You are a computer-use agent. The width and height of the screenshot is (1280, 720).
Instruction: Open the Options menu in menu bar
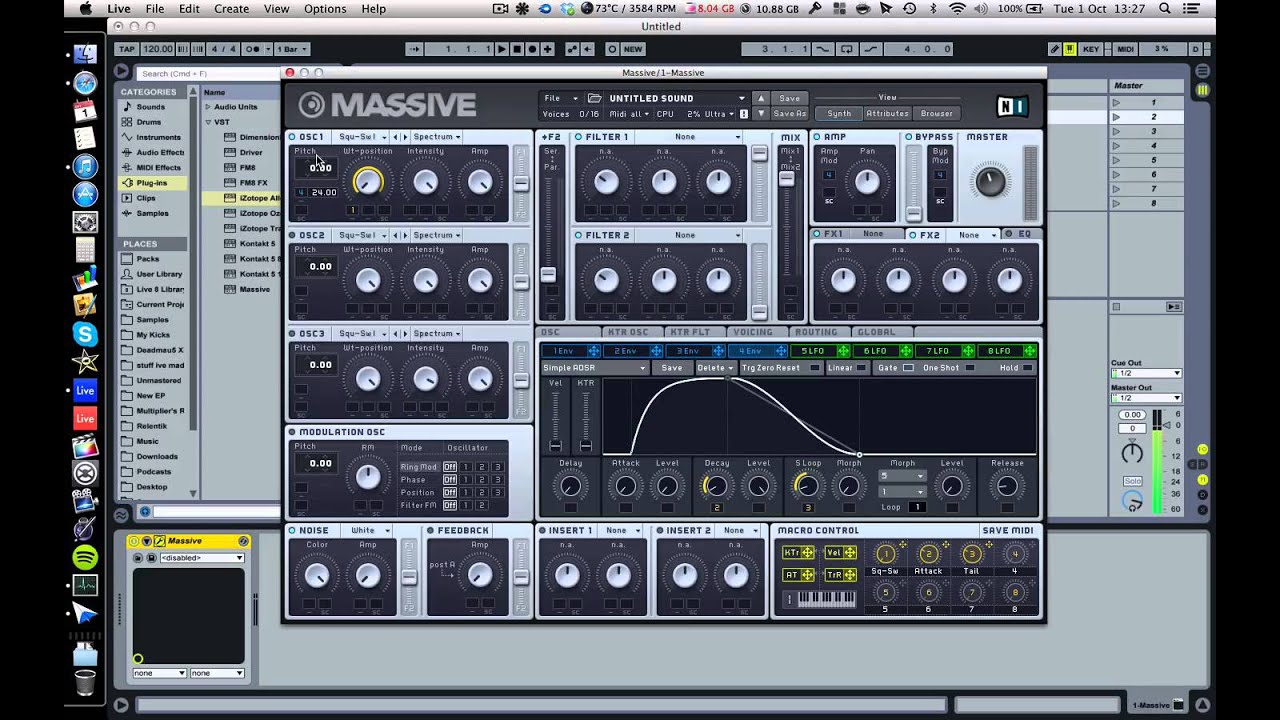[x=325, y=9]
